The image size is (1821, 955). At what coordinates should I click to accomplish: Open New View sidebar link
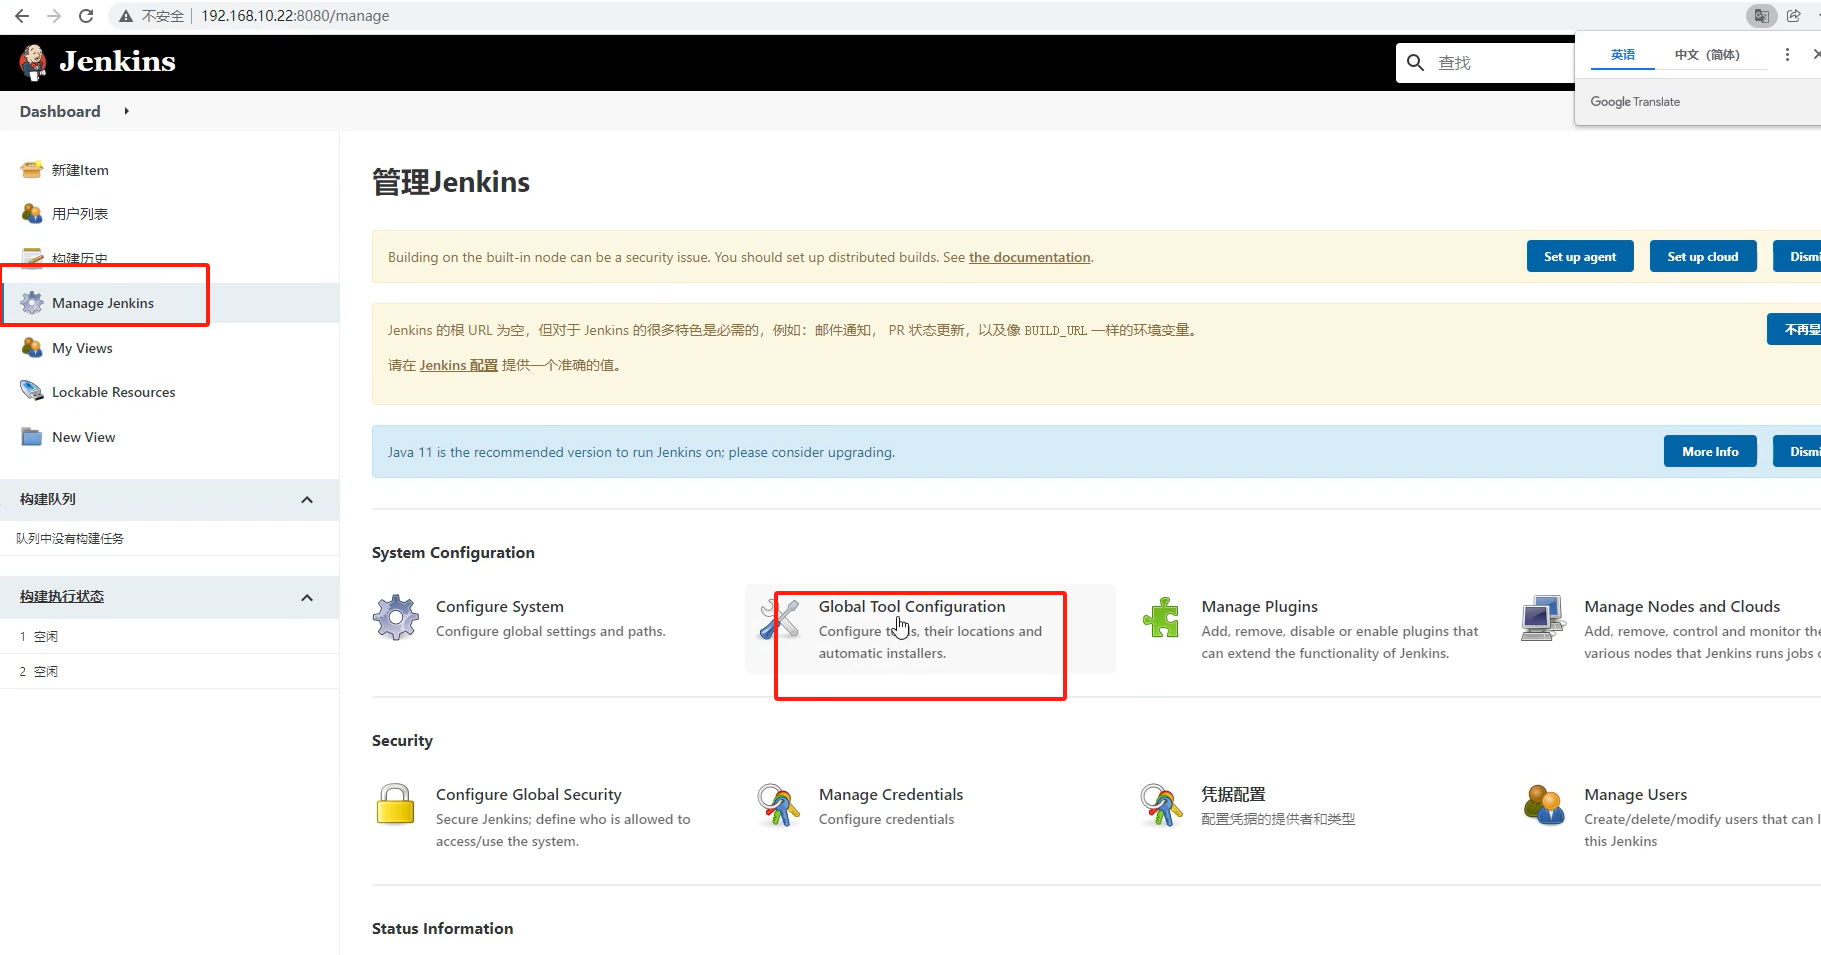coord(84,437)
